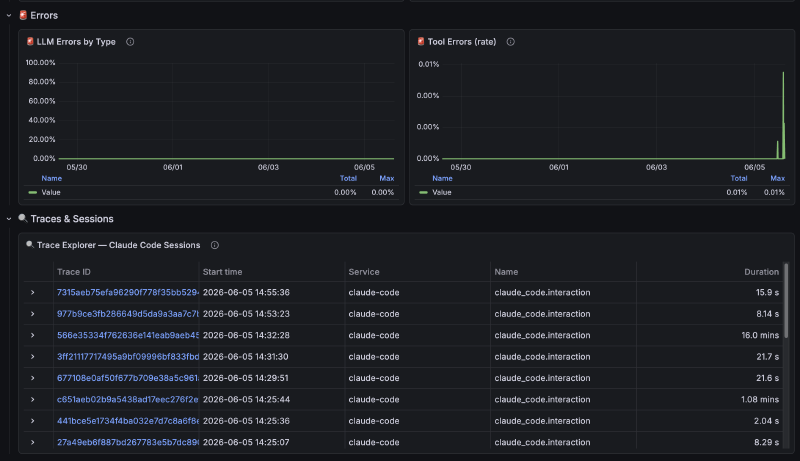The width and height of the screenshot is (800, 461).
Task: Toggle the Value series in Tool Errors legend
Action: tap(442, 192)
